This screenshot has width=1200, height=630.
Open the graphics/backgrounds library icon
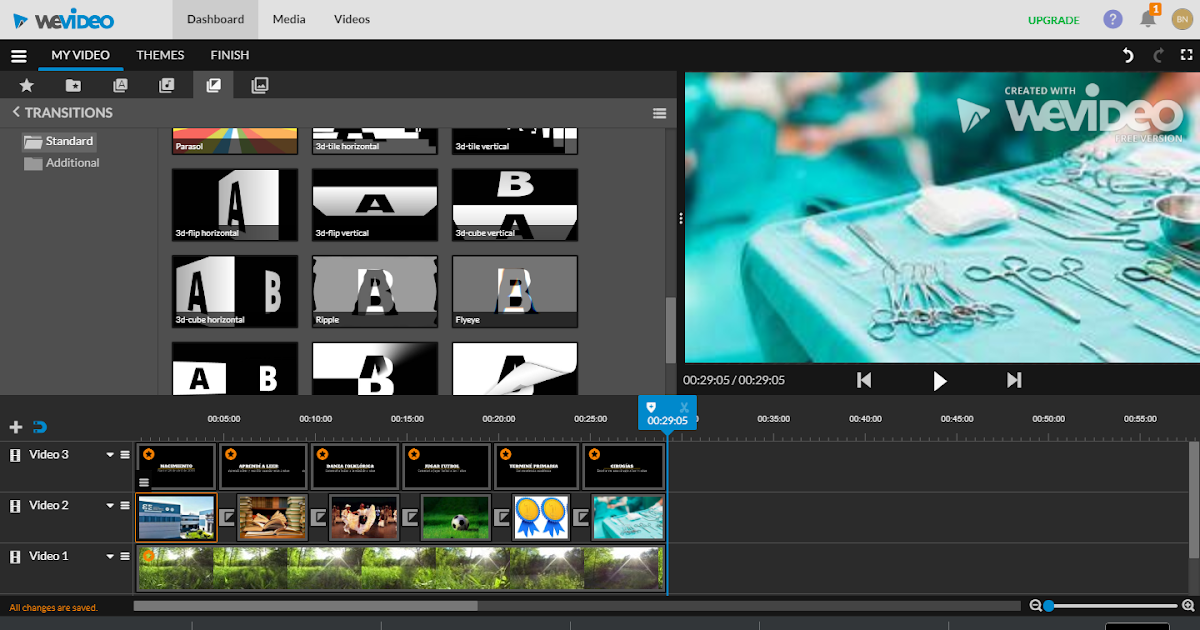pyautogui.click(x=259, y=86)
